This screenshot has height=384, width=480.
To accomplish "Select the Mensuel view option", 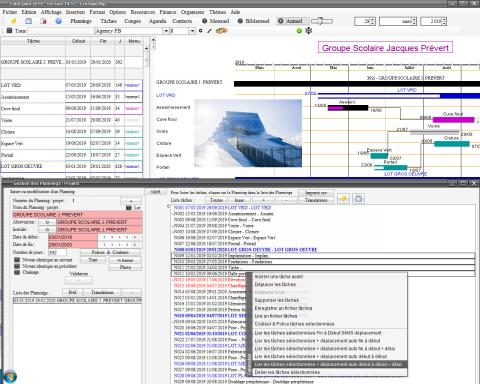I will [215, 21].
